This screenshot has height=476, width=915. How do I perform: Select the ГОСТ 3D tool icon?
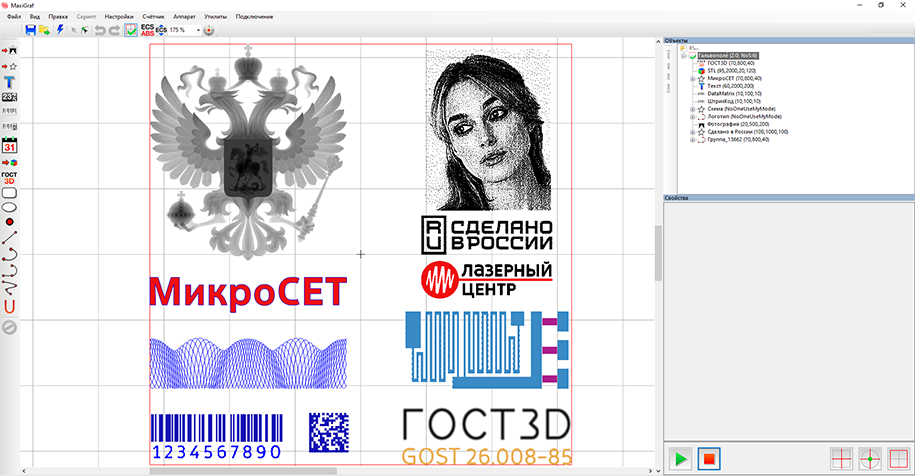click(x=9, y=178)
